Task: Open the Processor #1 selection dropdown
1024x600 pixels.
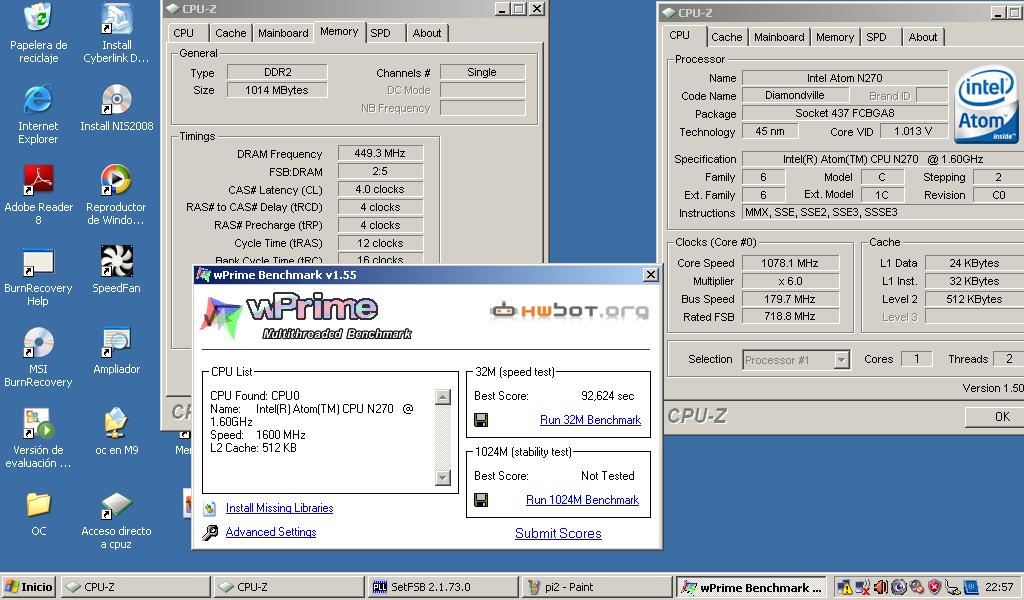Action: click(x=842, y=360)
